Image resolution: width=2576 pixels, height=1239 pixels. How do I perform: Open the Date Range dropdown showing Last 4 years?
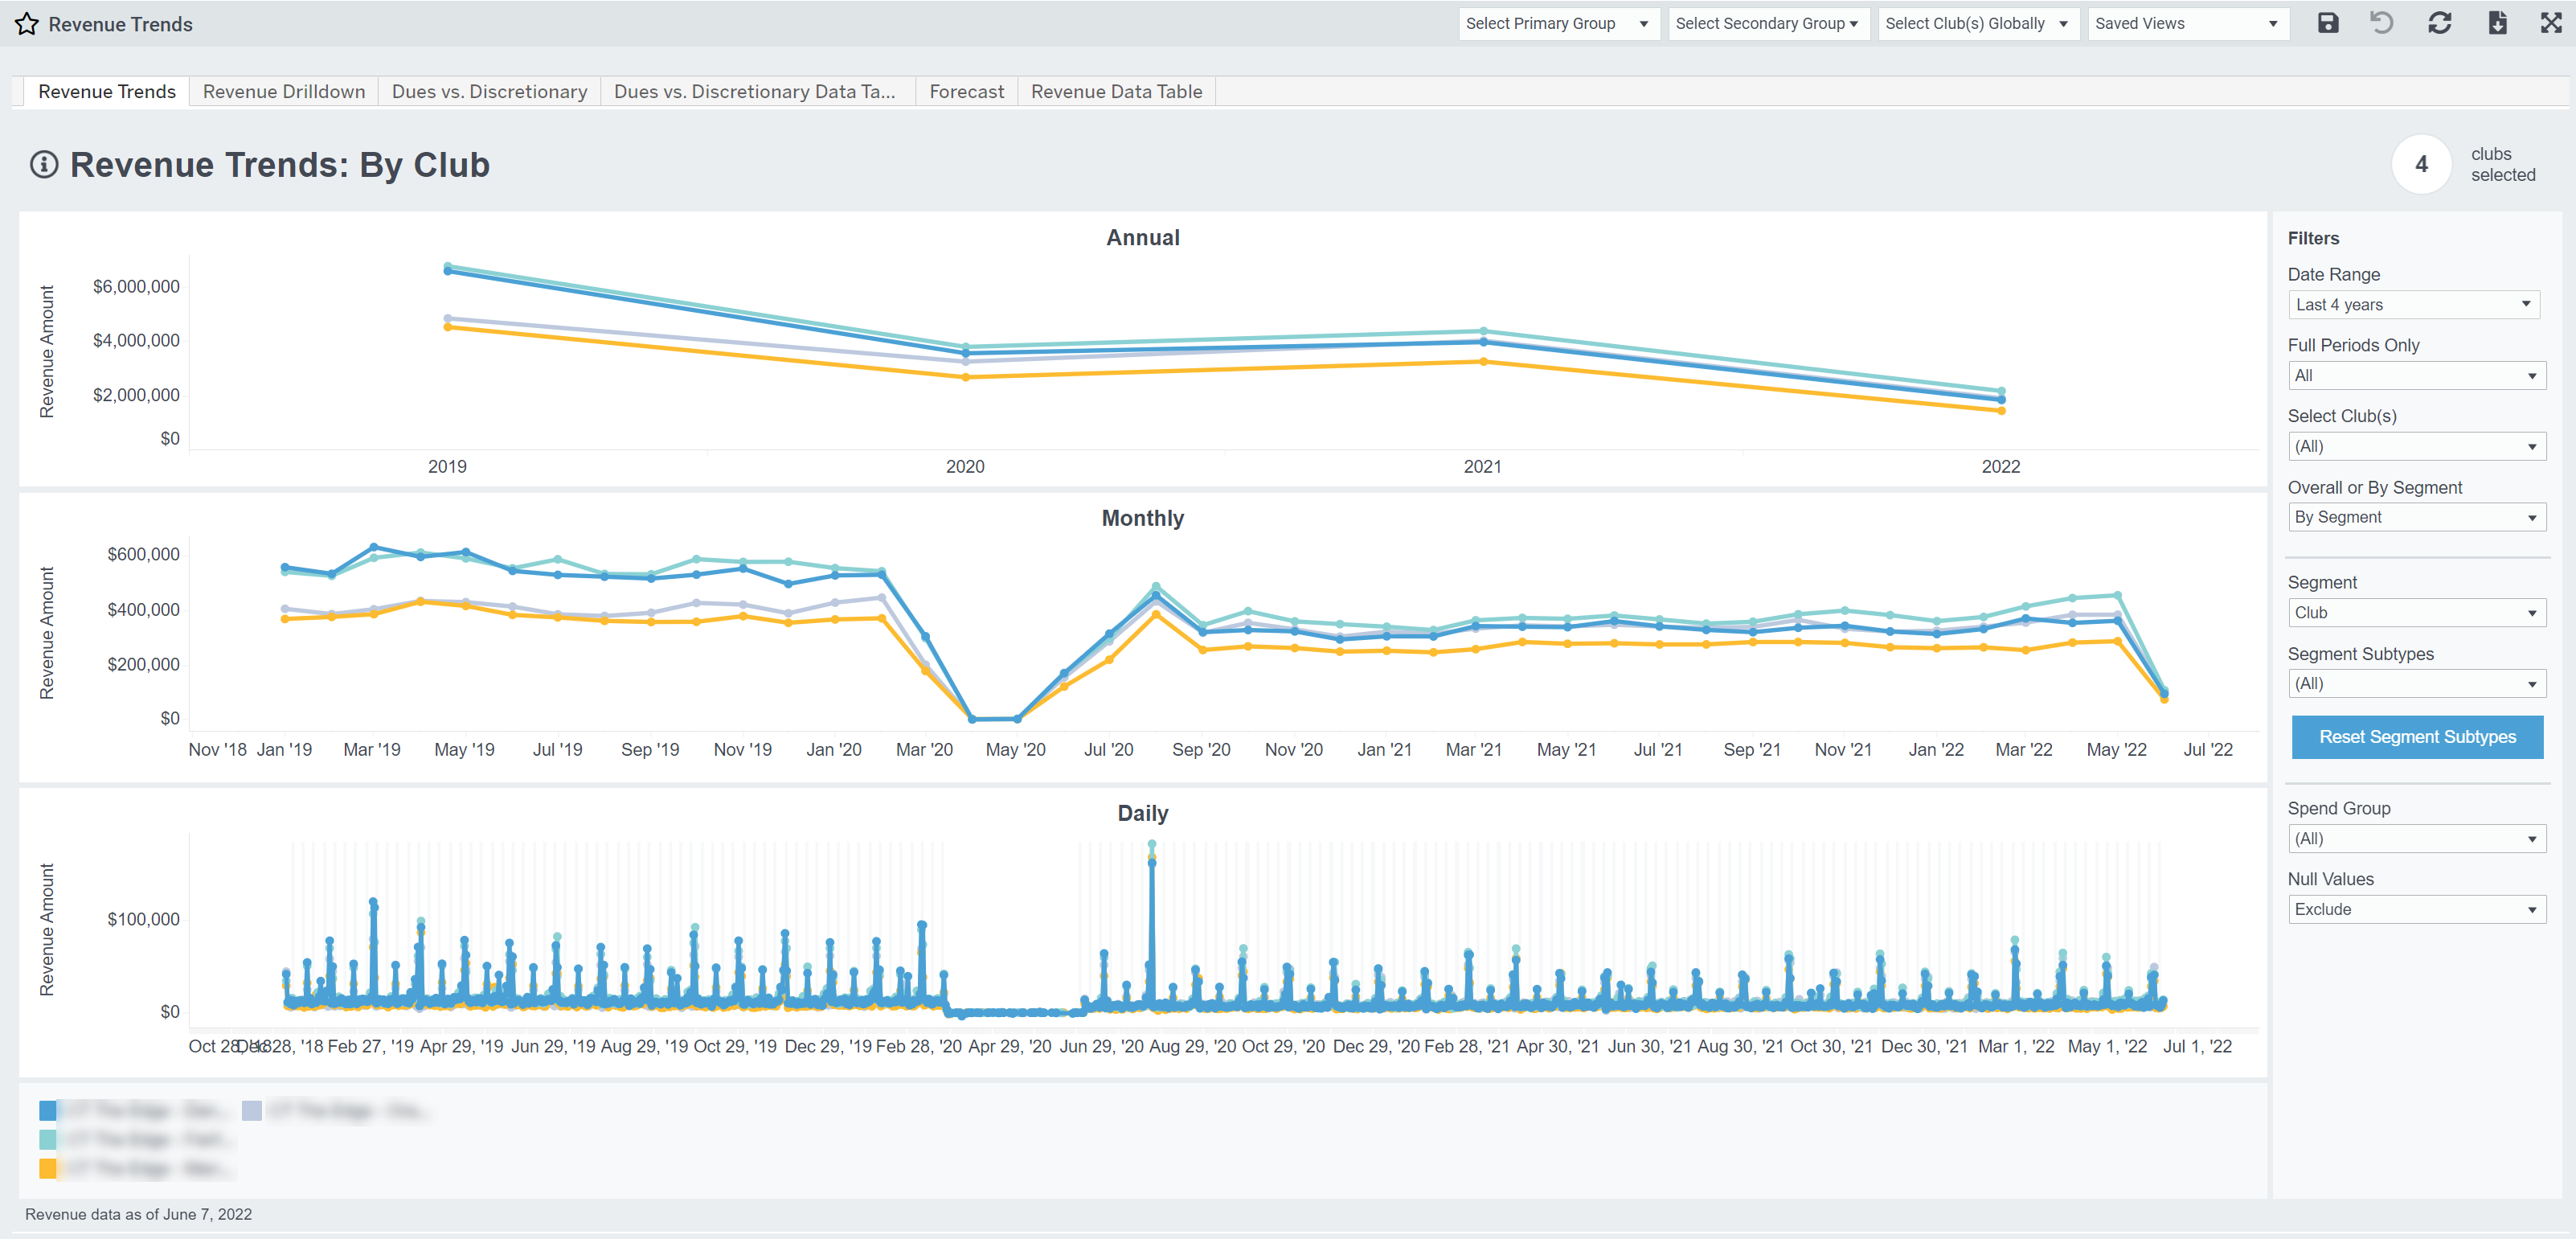pos(2415,304)
